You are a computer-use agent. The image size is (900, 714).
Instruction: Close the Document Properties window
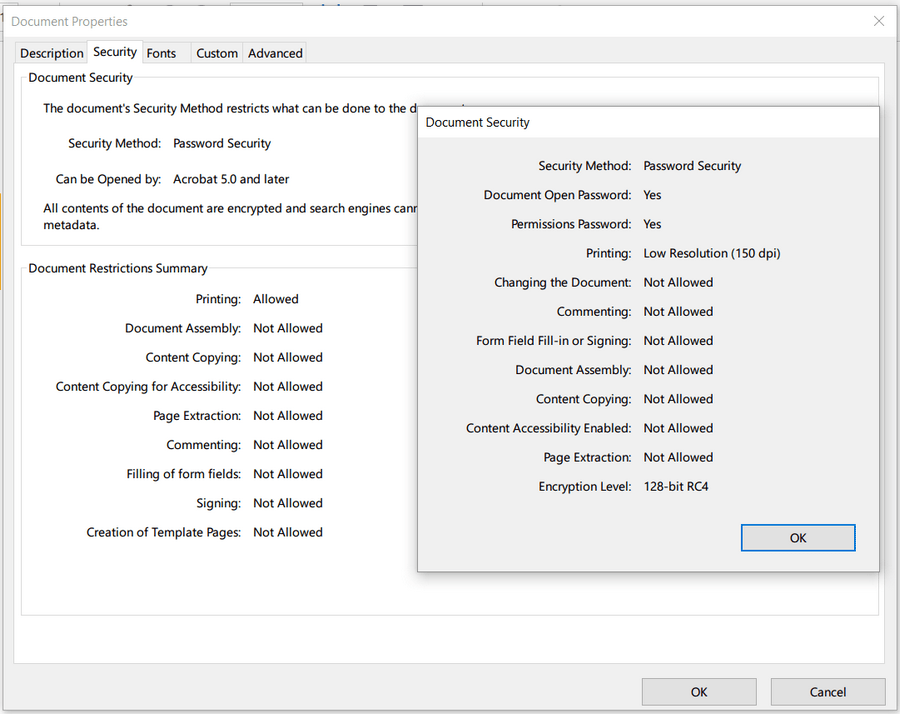(x=879, y=21)
